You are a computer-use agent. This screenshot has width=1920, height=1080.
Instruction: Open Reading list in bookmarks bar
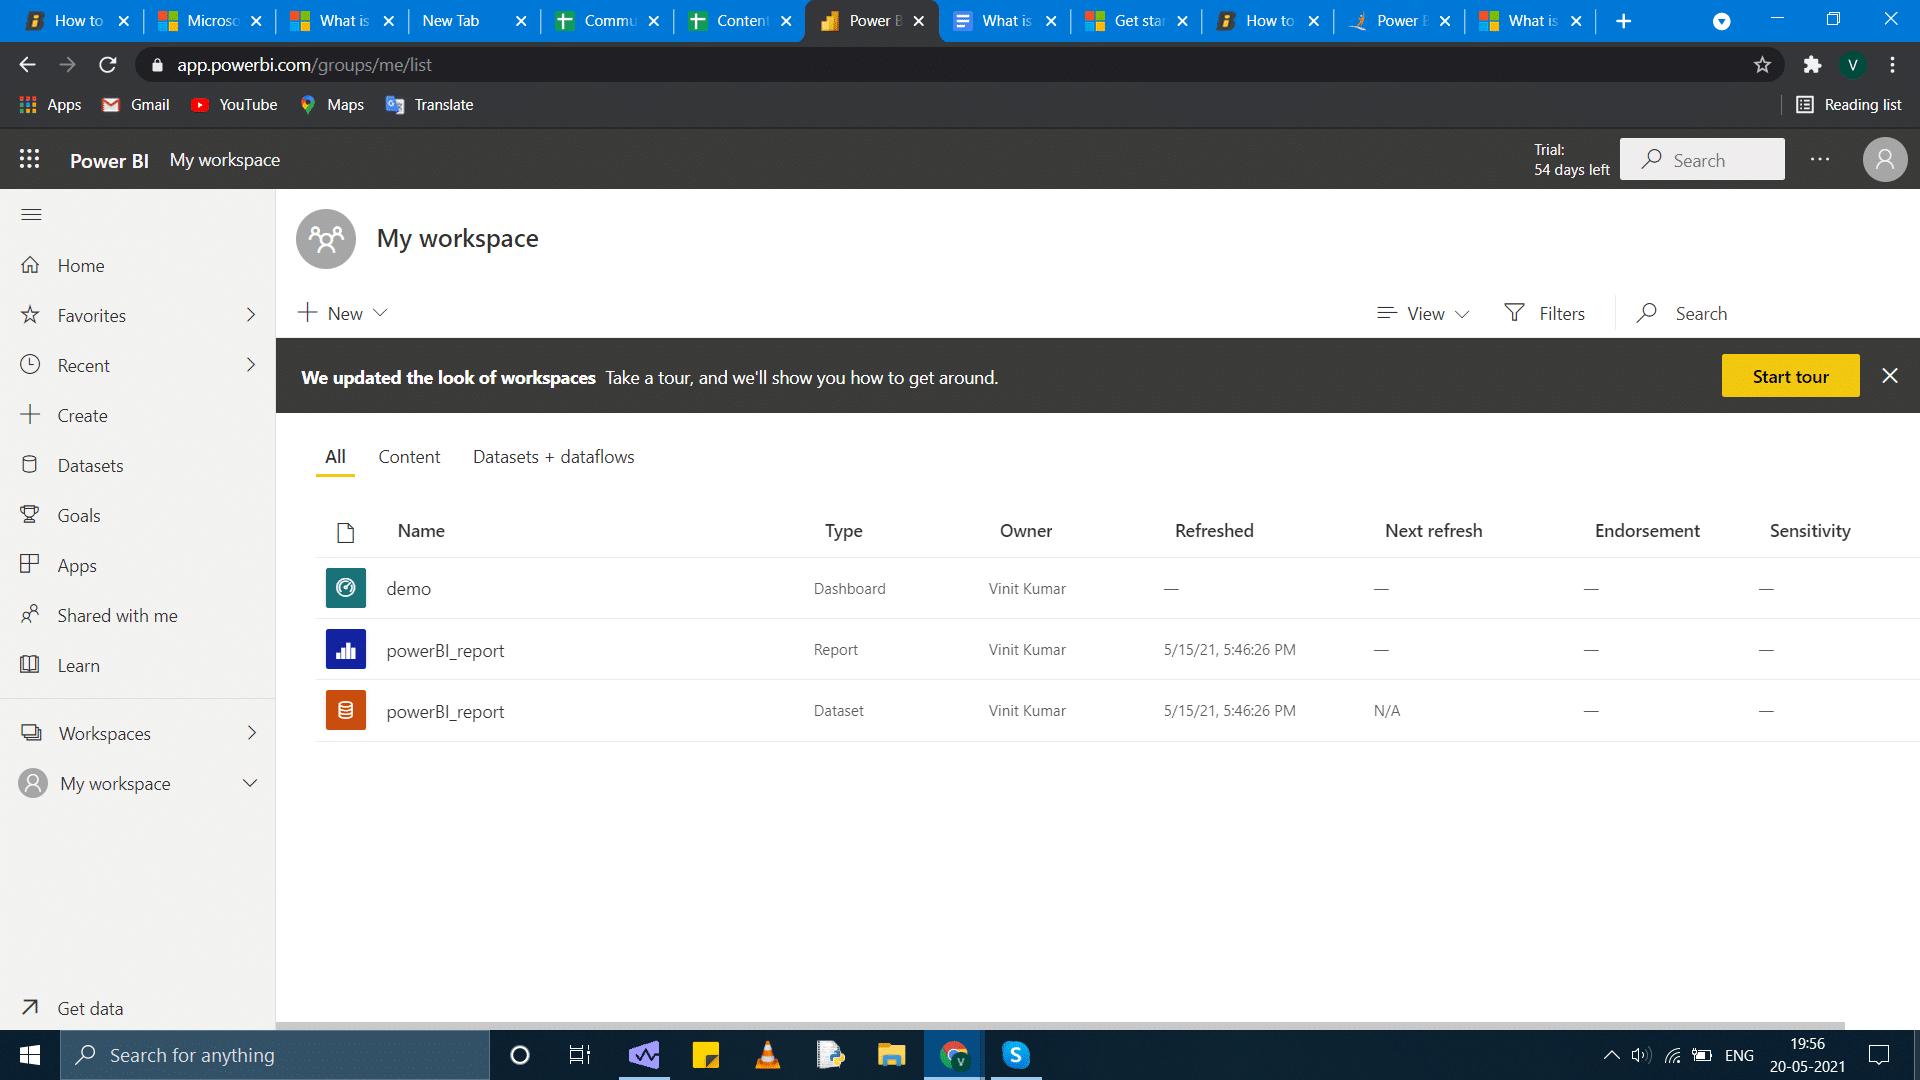click(1849, 105)
